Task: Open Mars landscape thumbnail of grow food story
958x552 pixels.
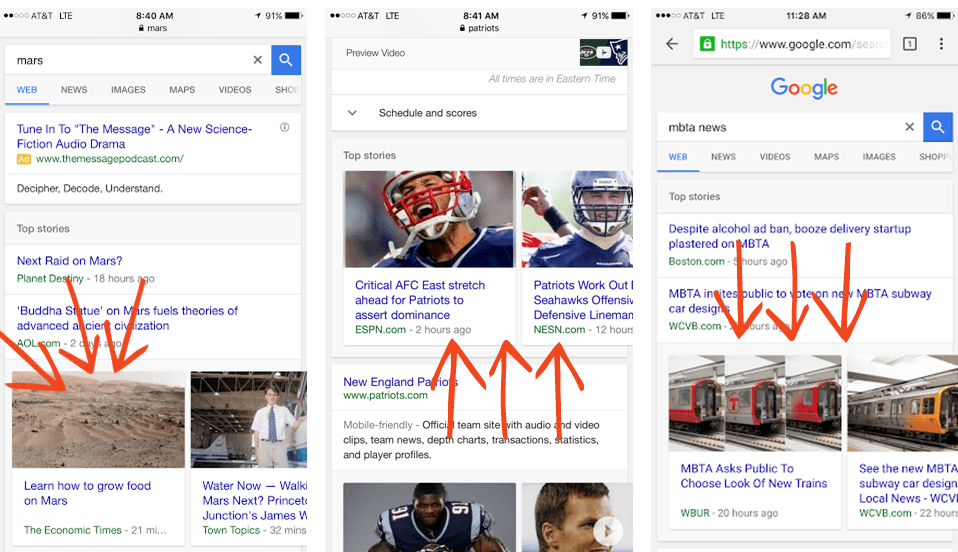Action: click(x=98, y=419)
